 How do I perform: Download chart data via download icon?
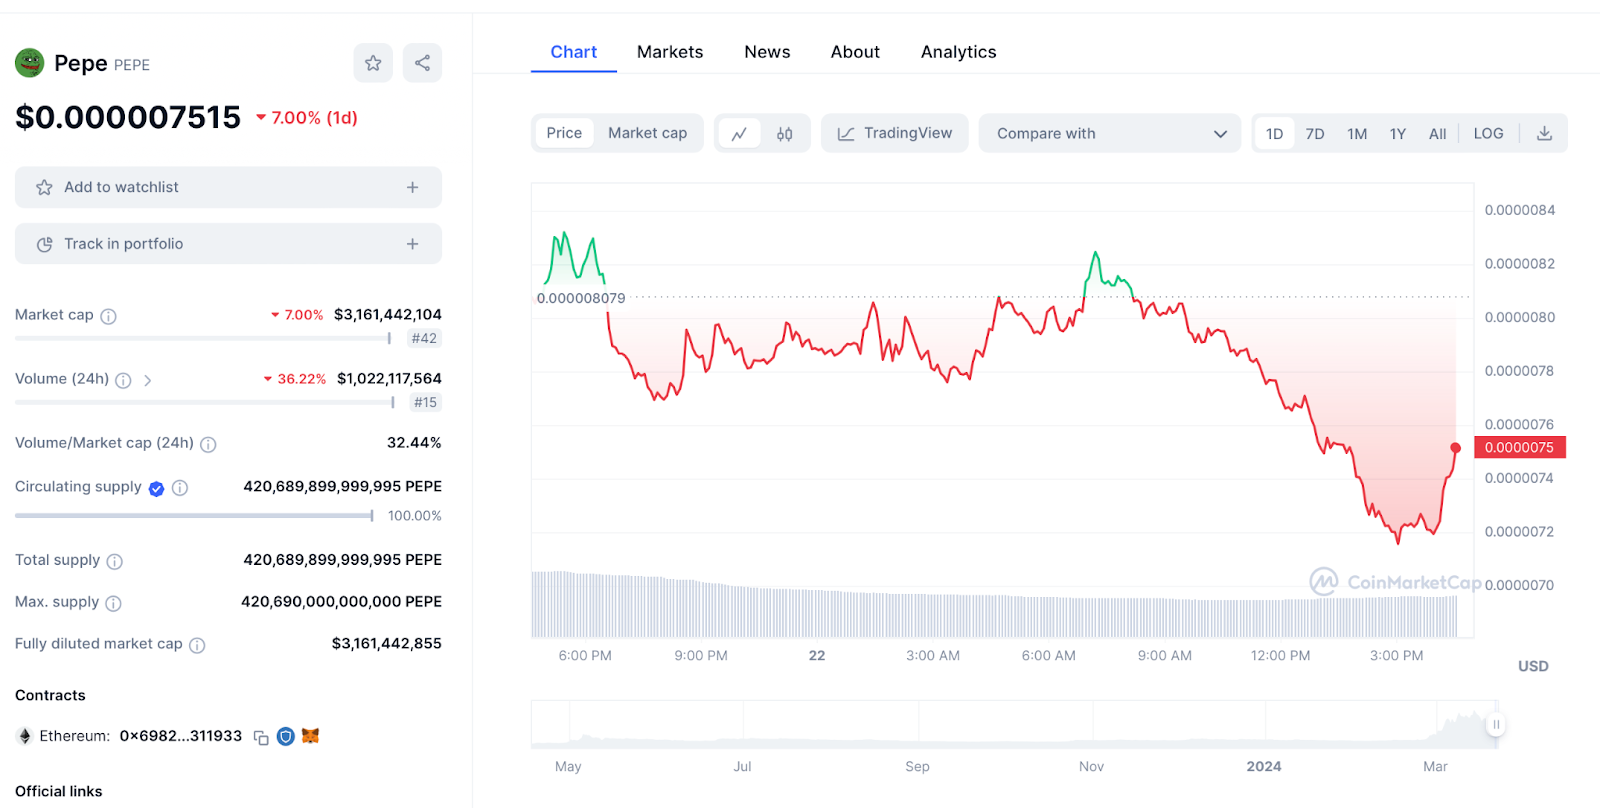tap(1544, 133)
